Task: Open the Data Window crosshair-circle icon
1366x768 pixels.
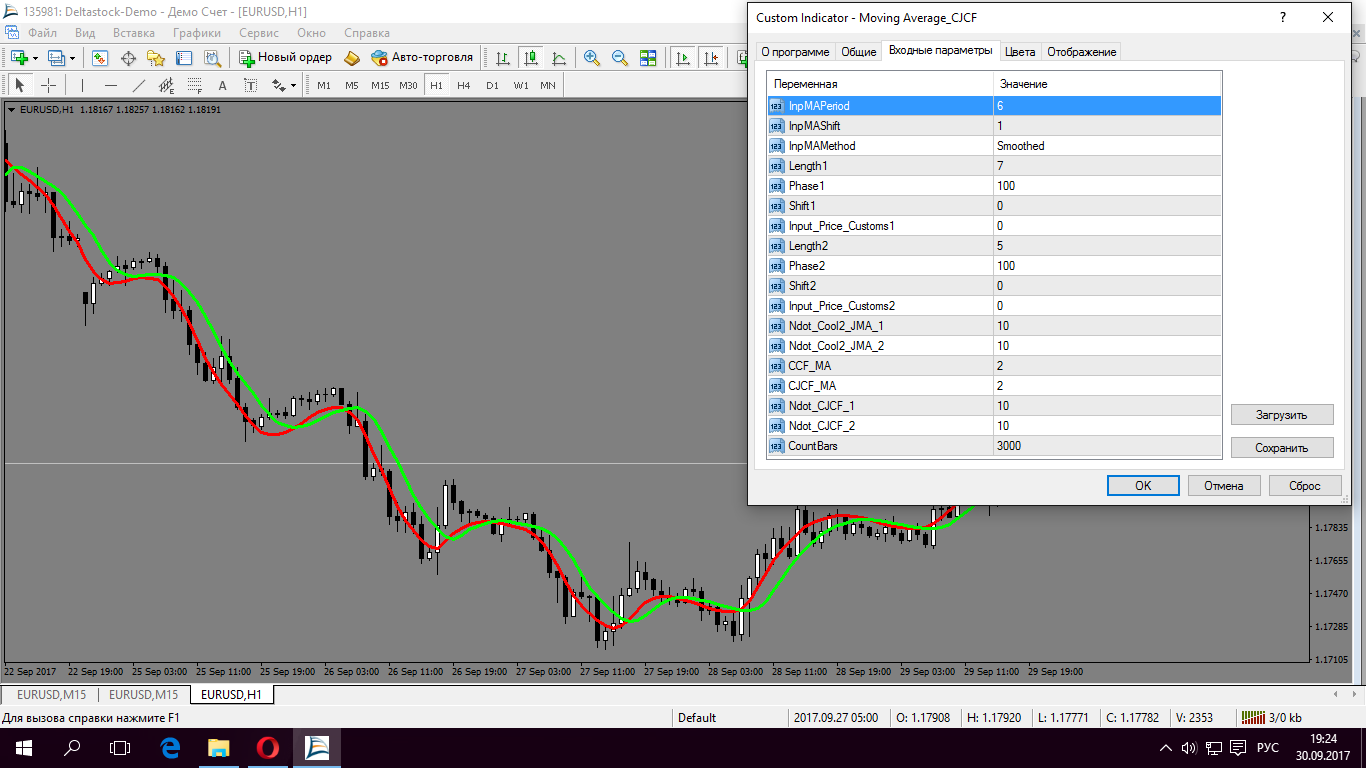Action: 128,58
